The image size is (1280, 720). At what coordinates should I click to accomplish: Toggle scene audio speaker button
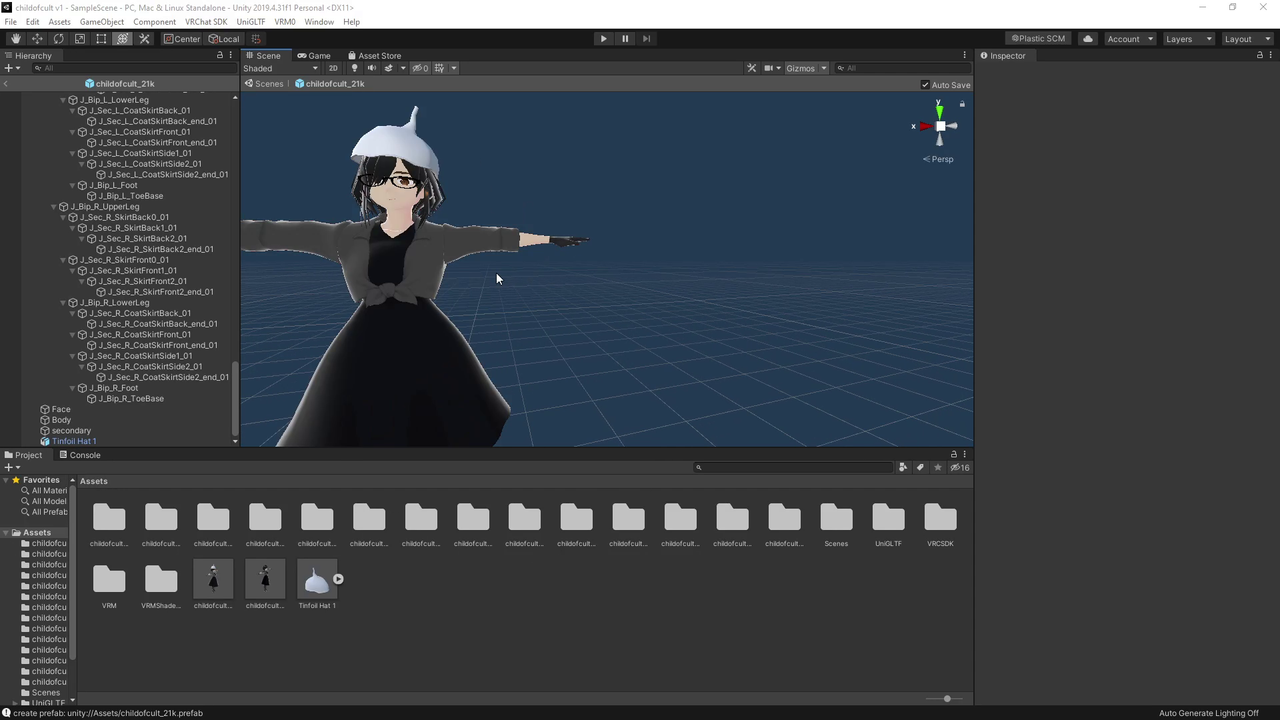371,68
